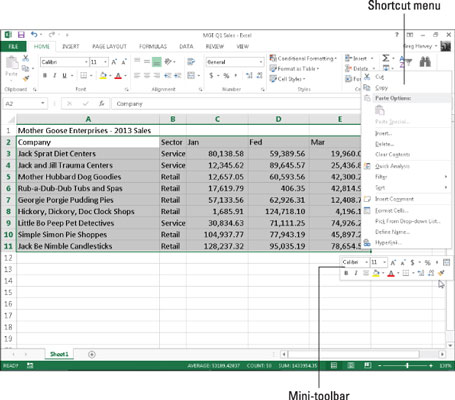The image size is (455, 400).
Task: Toggle Underline in the ribbon Font group
Action: [64, 76]
